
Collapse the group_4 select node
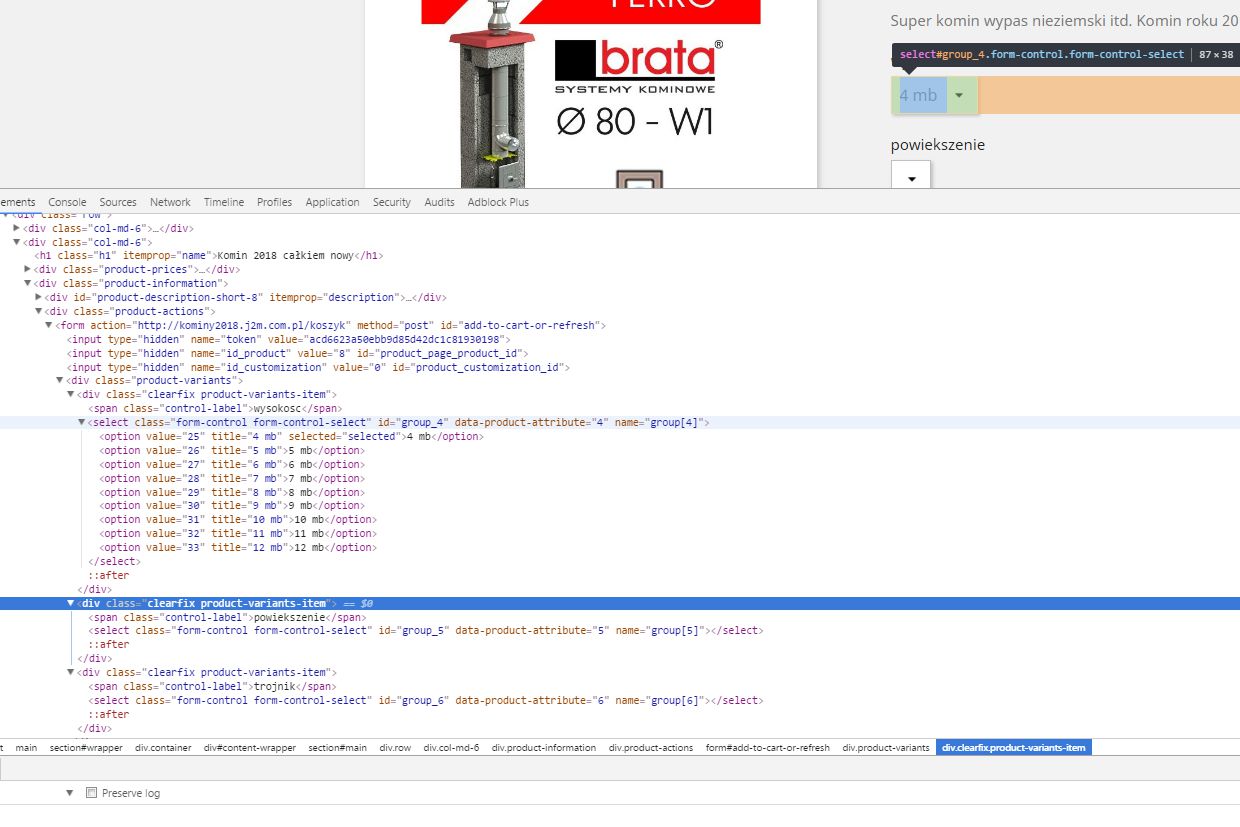click(x=82, y=423)
